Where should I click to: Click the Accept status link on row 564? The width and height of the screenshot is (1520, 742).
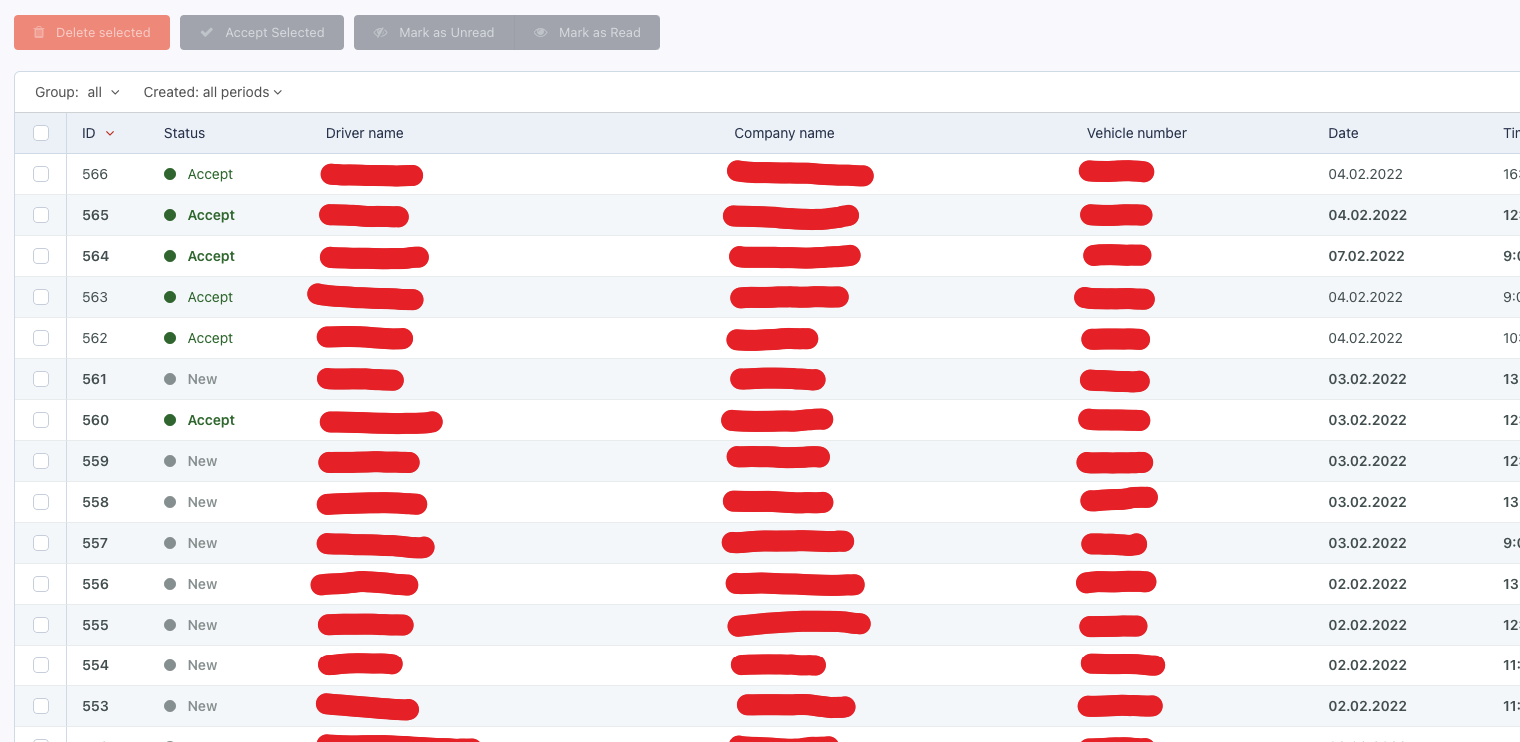click(x=211, y=255)
